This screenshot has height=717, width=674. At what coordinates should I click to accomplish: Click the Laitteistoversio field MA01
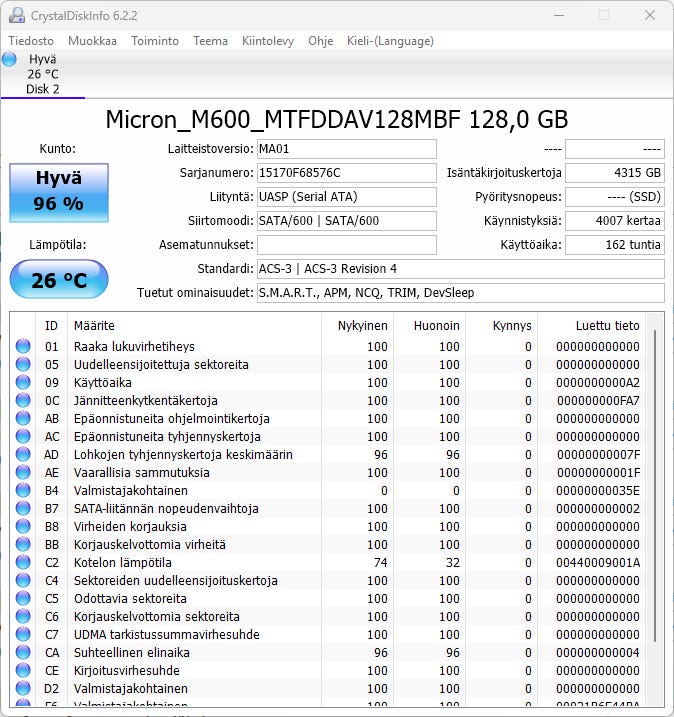[347, 149]
